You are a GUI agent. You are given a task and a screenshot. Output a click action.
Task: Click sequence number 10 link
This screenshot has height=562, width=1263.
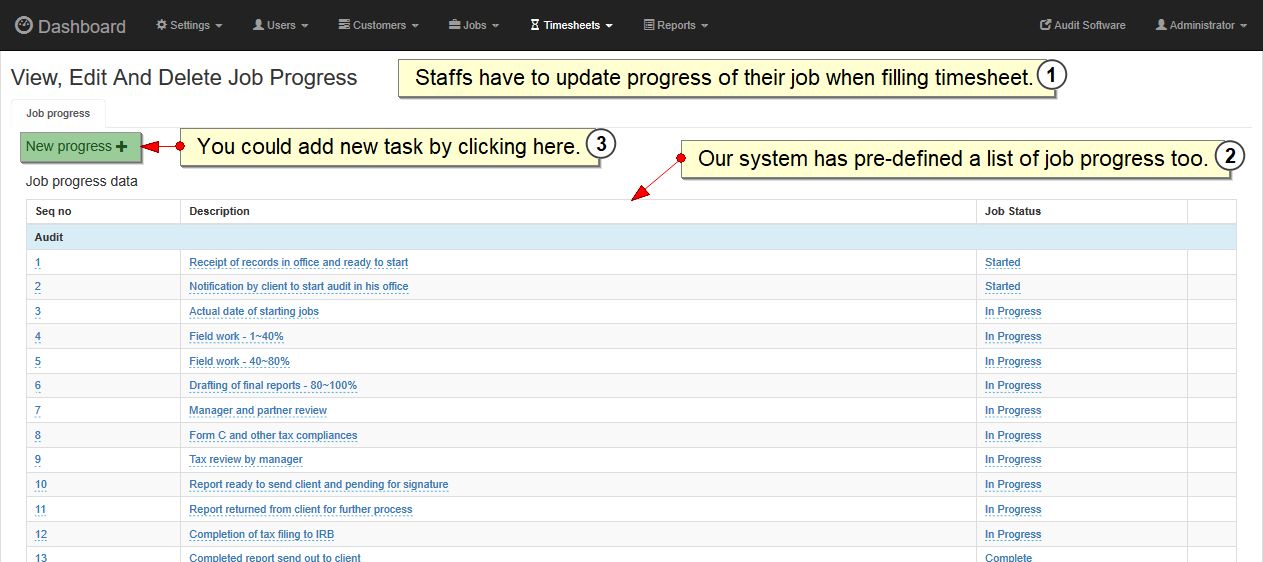click(41, 484)
